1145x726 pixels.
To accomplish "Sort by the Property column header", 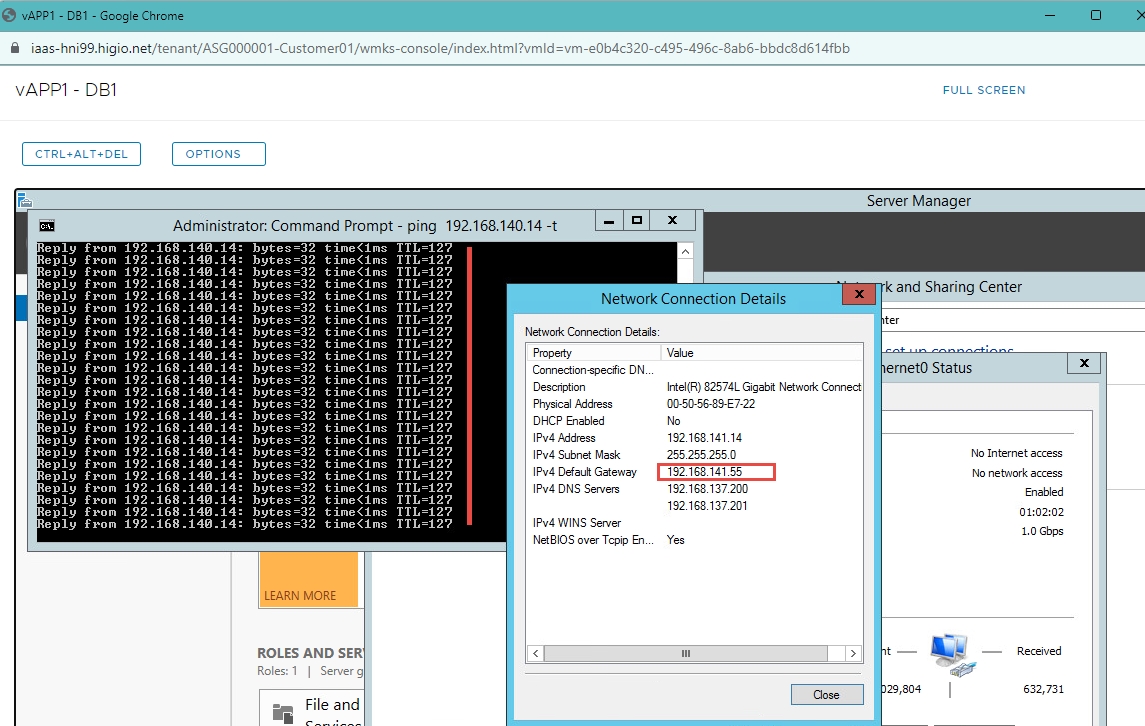I will click(594, 353).
